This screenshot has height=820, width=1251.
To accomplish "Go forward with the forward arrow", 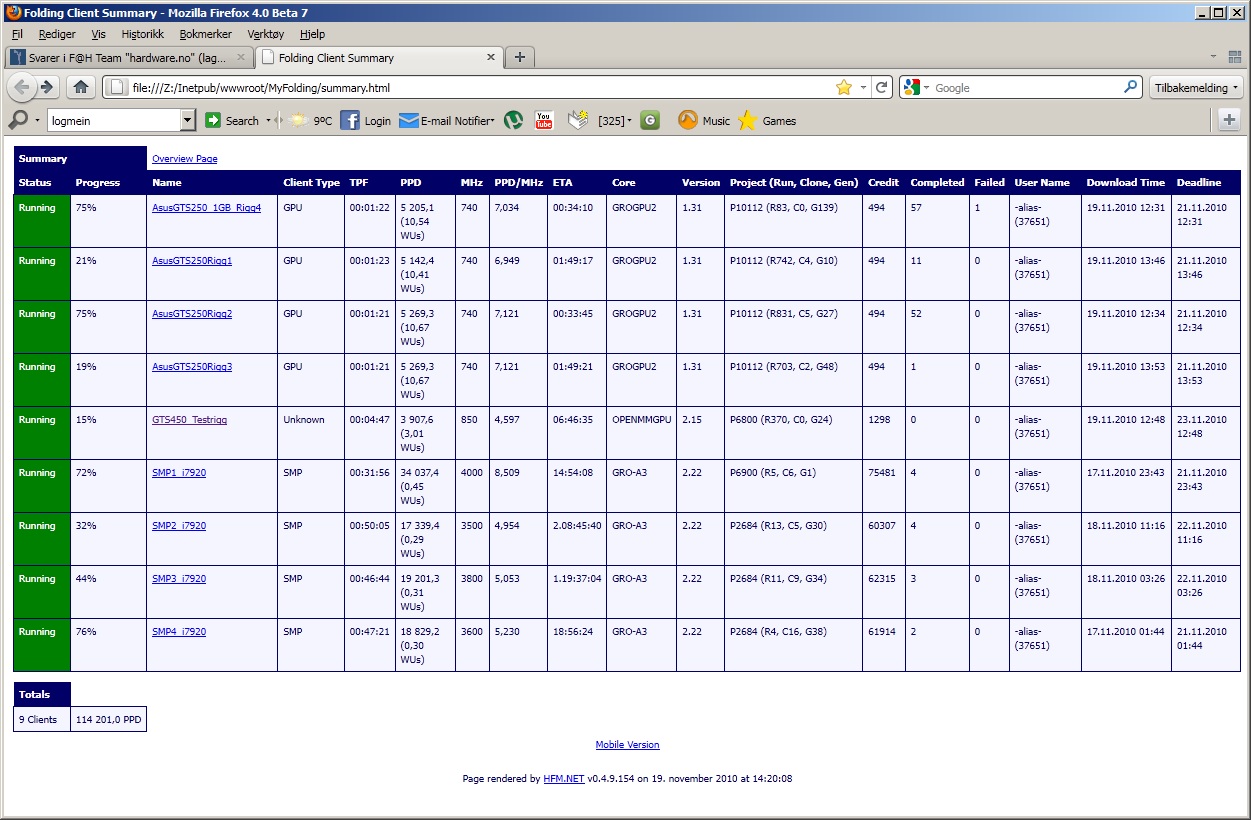I will coord(47,87).
